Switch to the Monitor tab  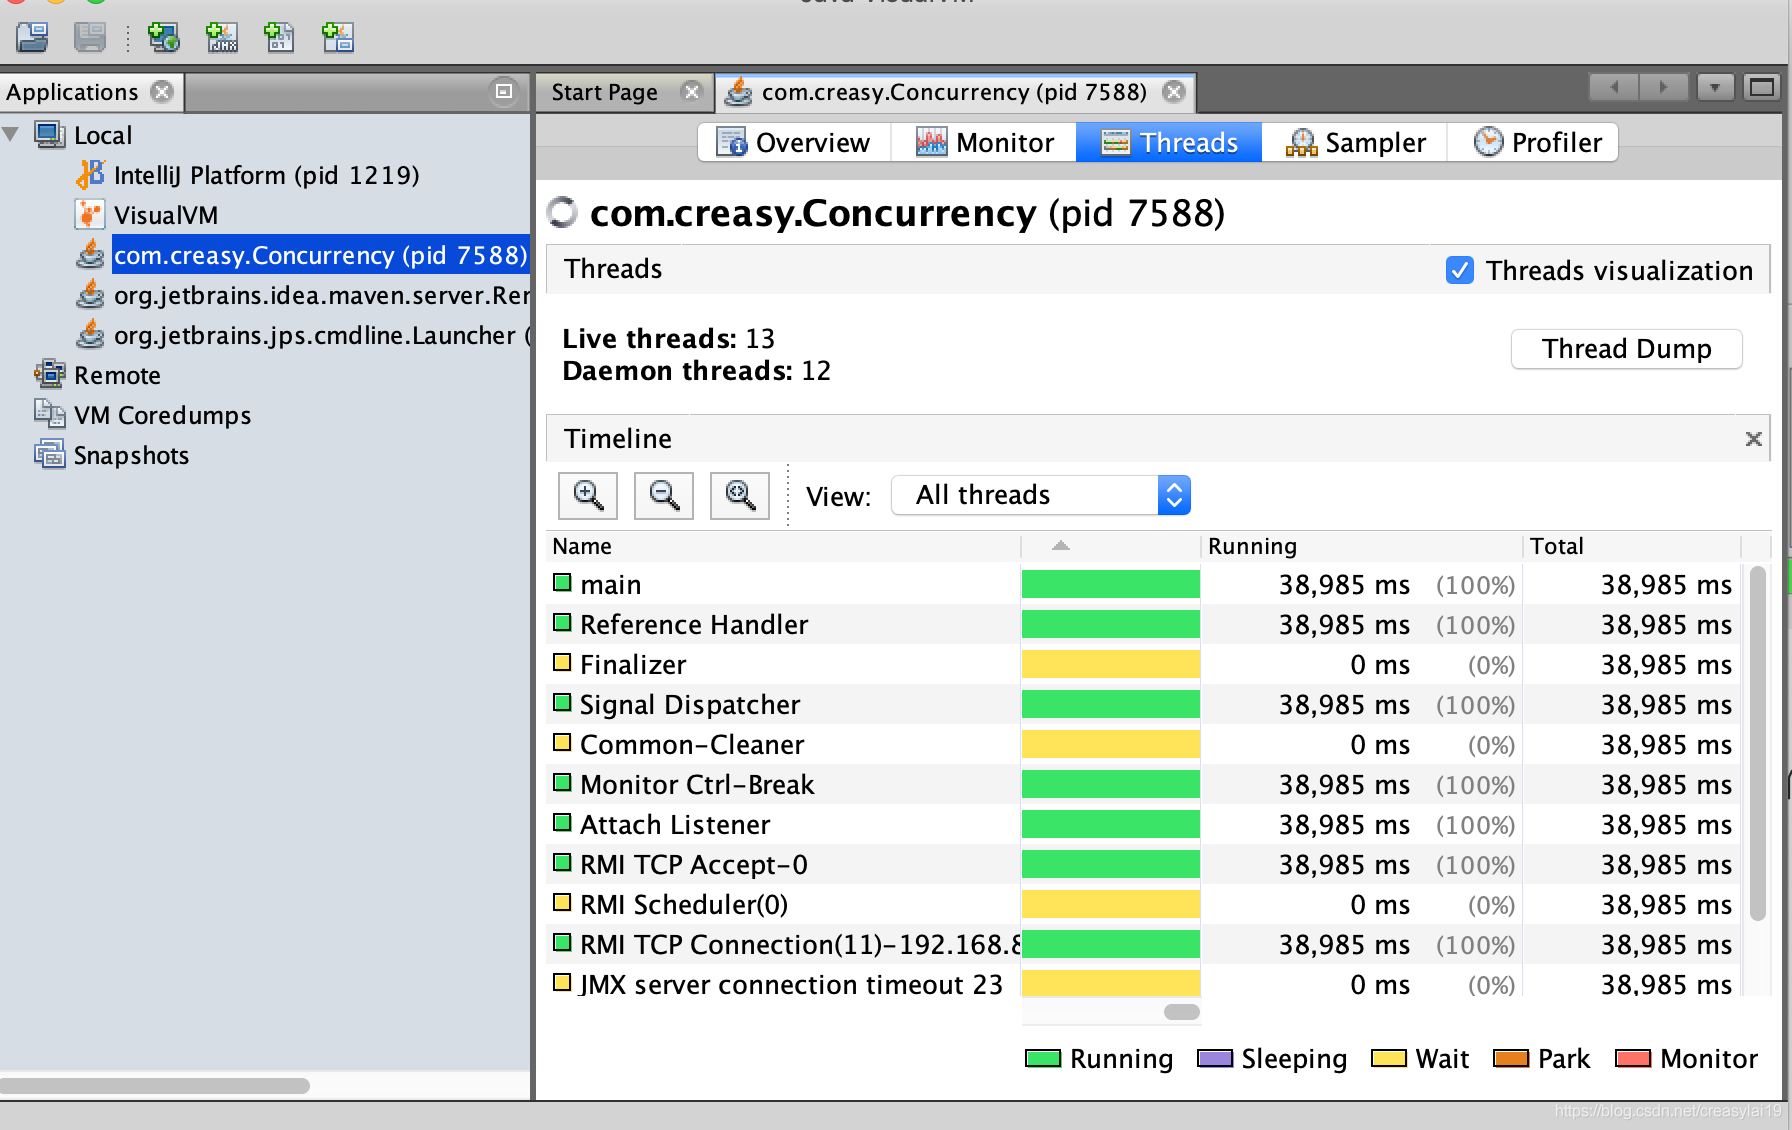tap(985, 143)
